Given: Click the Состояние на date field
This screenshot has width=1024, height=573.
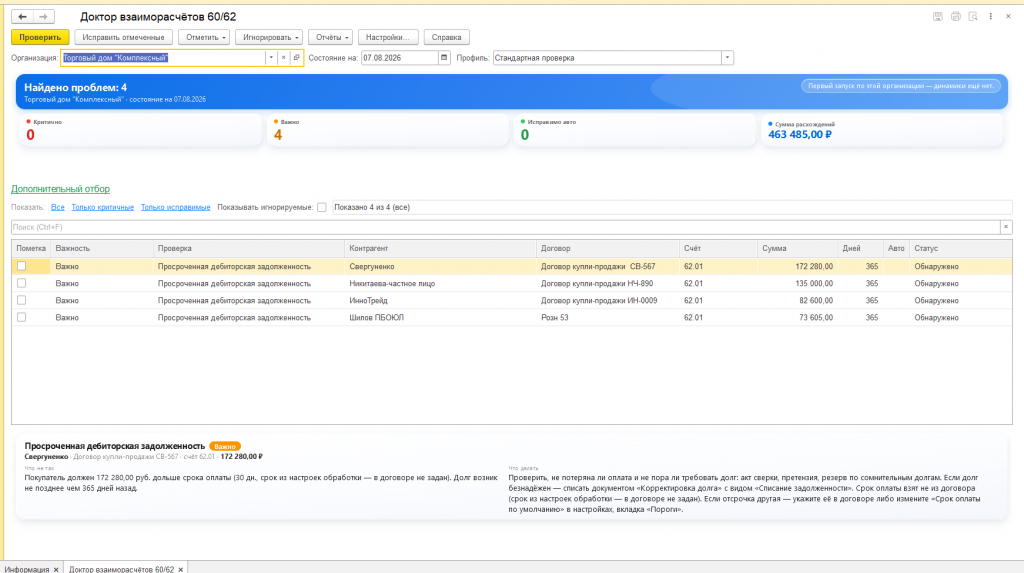Looking at the screenshot, I should click(x=400, y=57).
